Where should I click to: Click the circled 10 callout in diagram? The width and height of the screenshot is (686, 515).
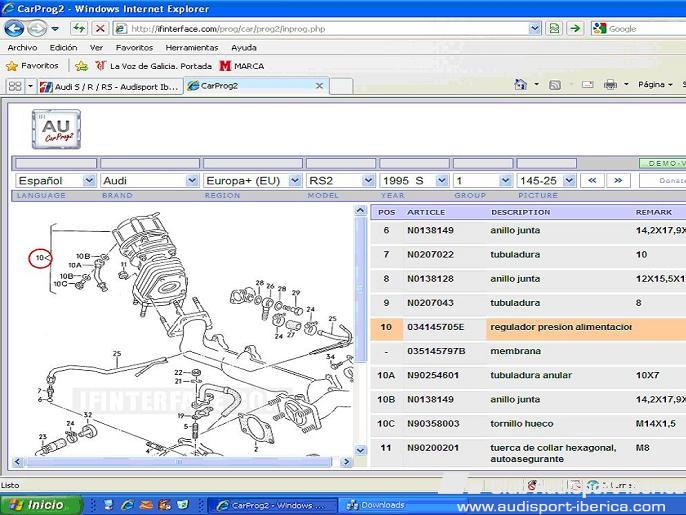[x=40, y=258]
